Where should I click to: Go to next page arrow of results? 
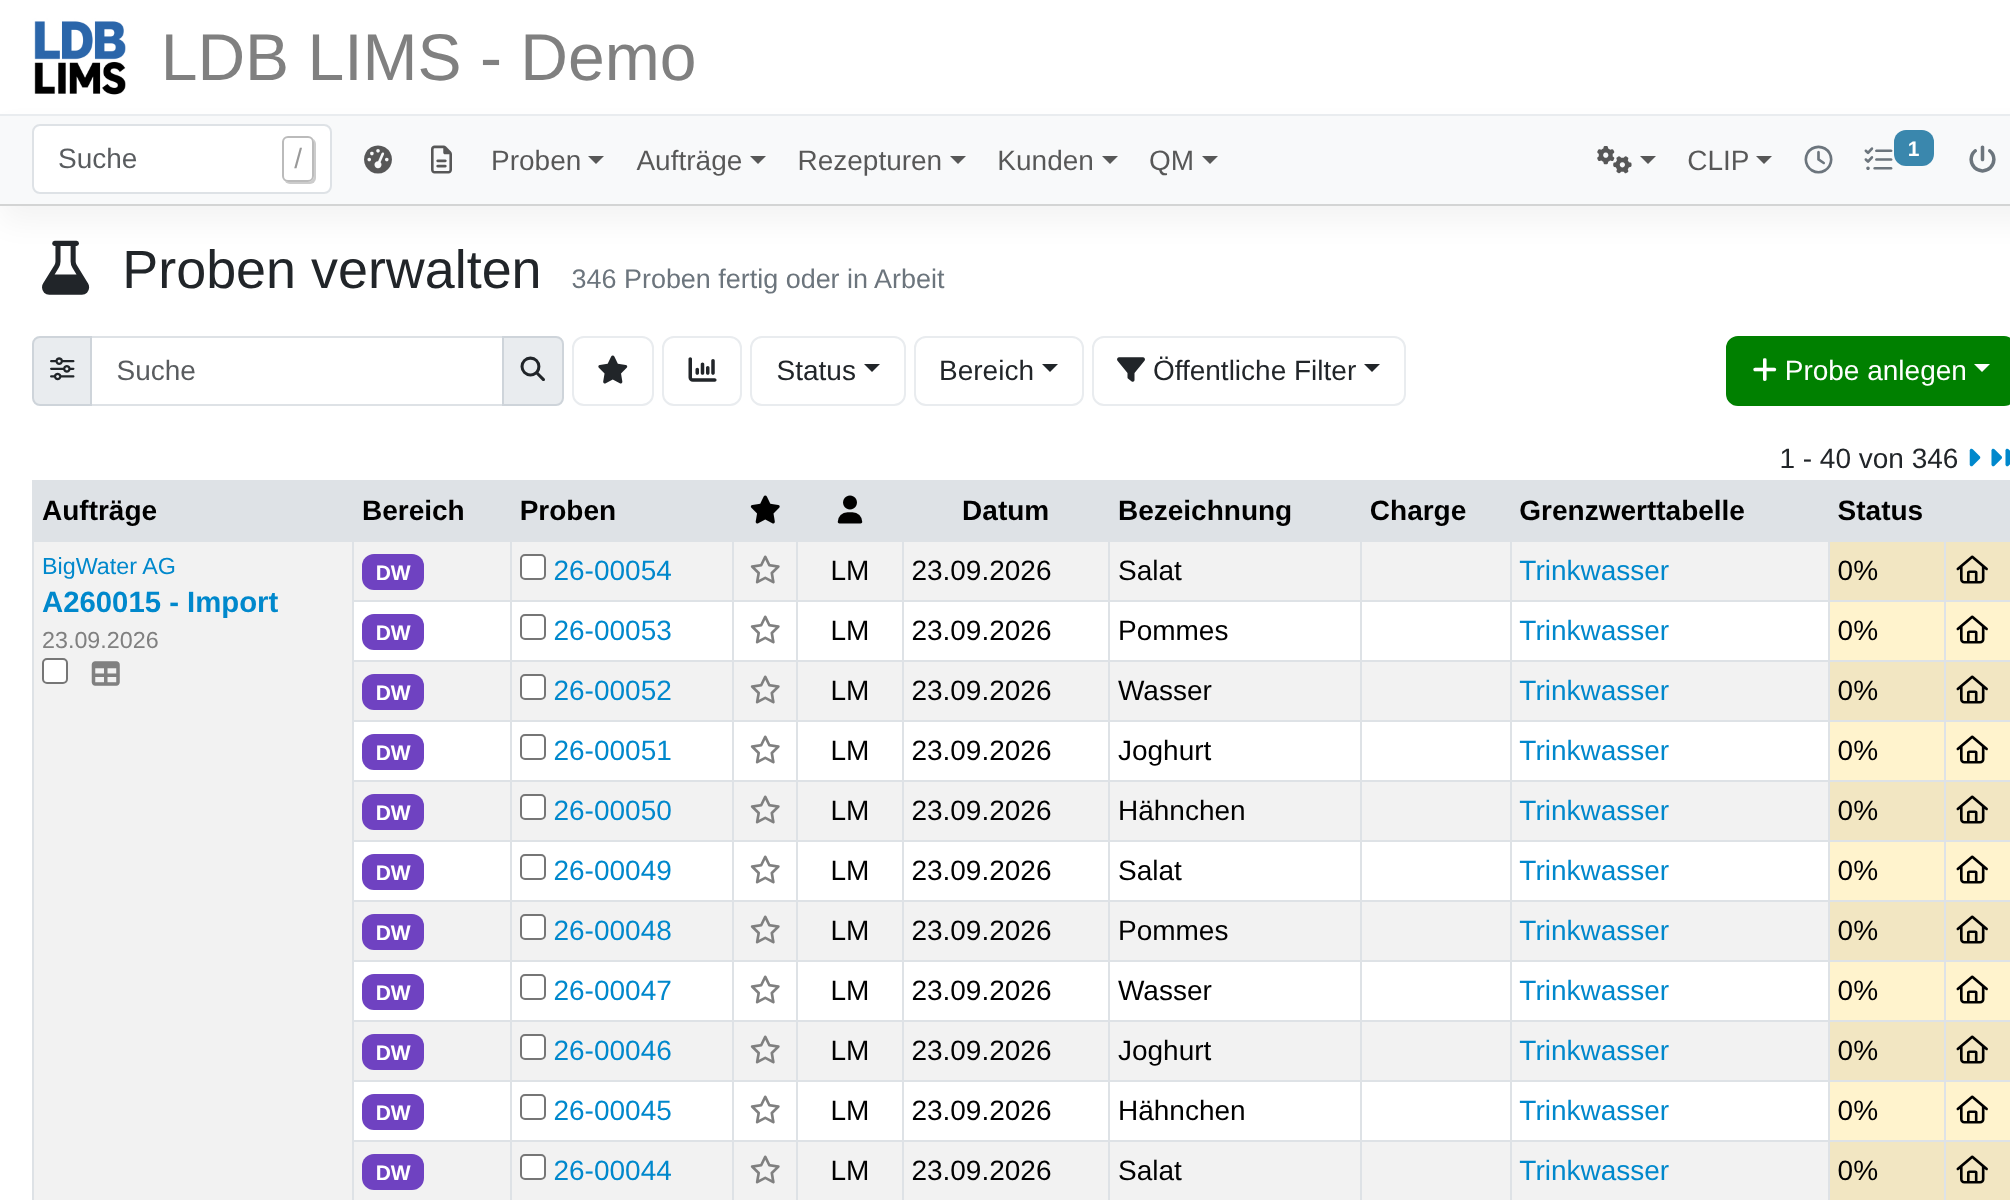pos(1974,458)
